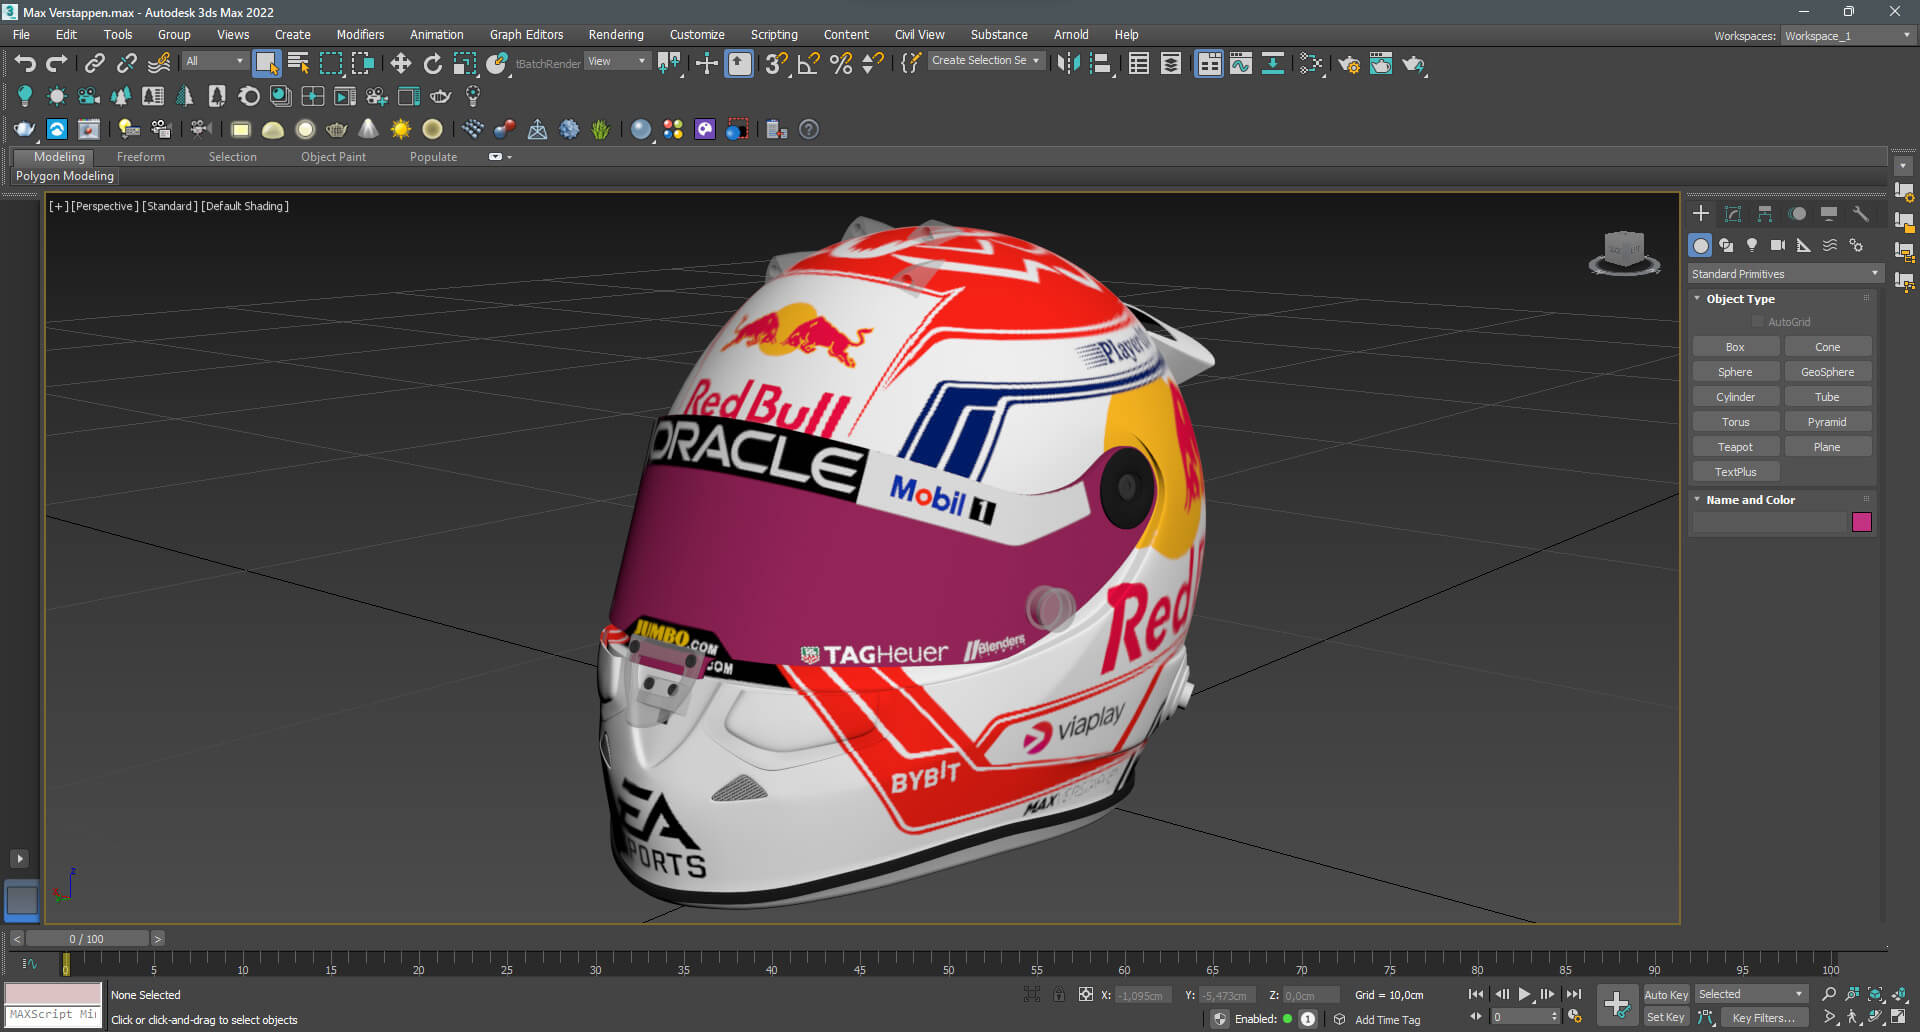Open the Workspace_1 workspaces dropdown

1848,35
